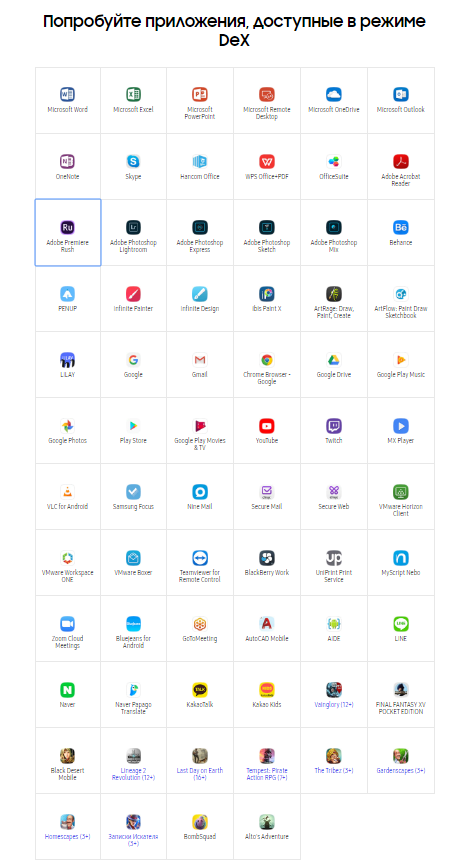451x866 pixels.
Task: Click the Adobe Photoshop Lightroom icon
Action: click(x=133, y=228)
